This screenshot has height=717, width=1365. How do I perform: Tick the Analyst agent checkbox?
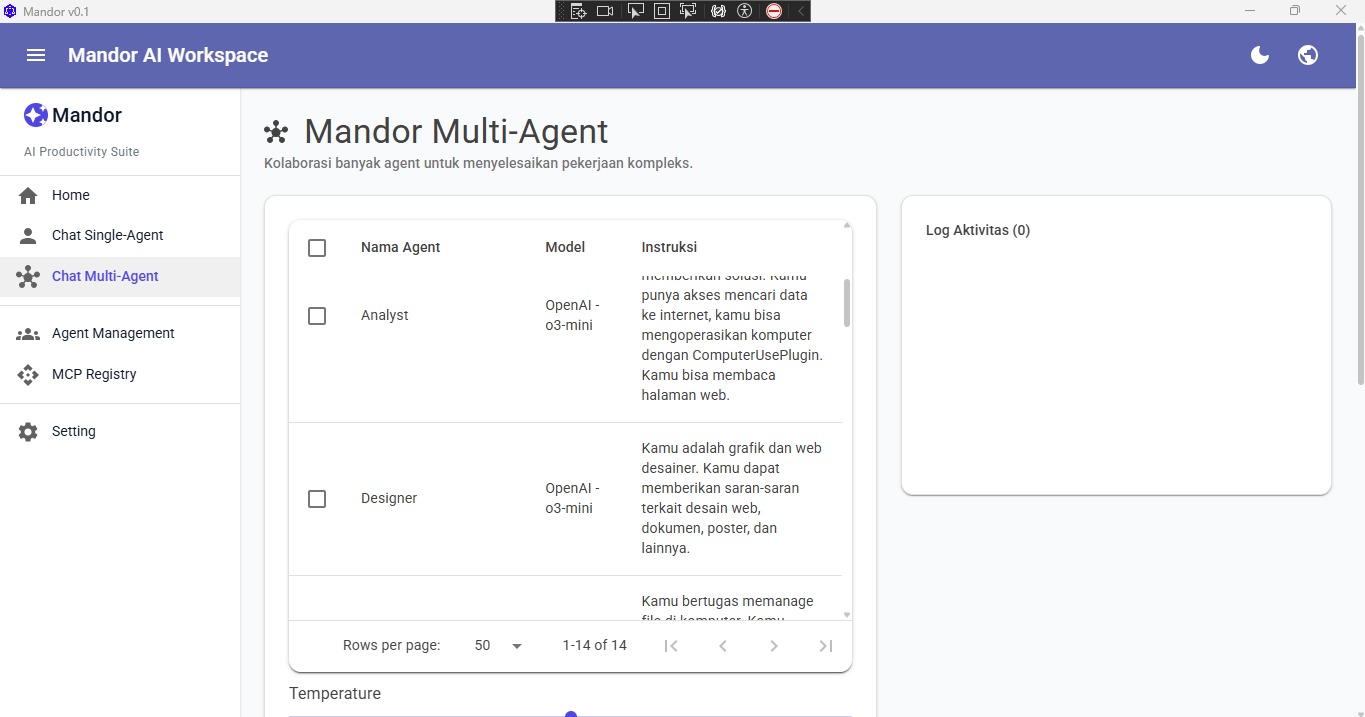click(x=317, y=316)
